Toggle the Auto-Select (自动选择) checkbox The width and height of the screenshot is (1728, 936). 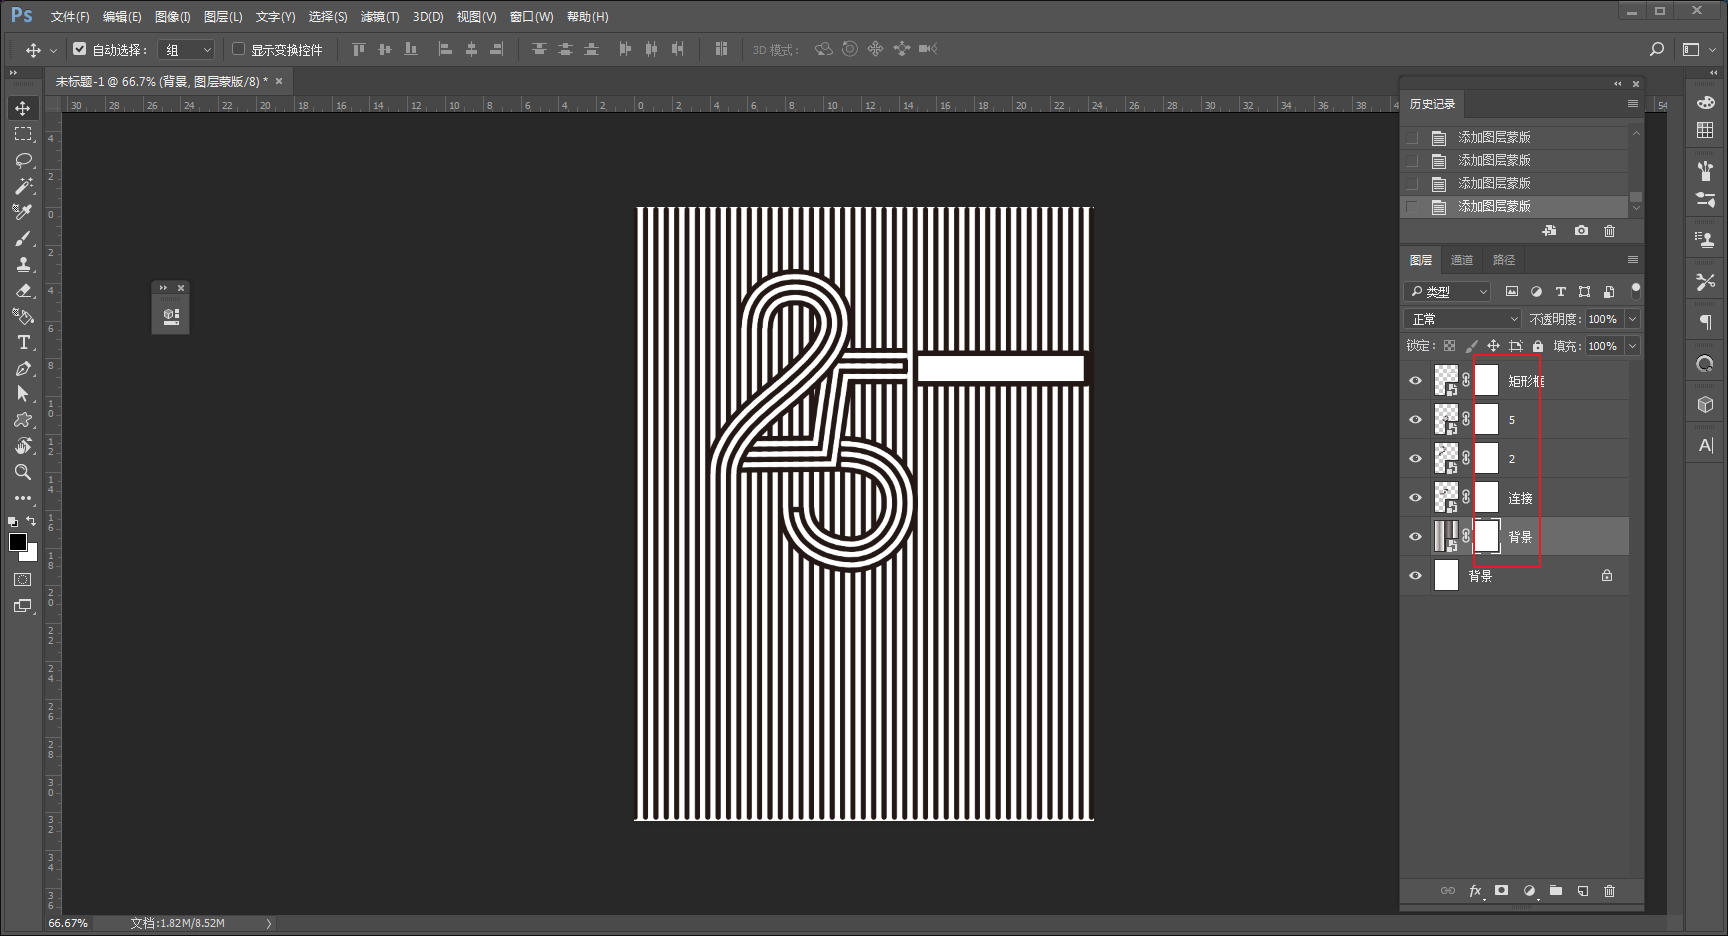coord(80,48)
